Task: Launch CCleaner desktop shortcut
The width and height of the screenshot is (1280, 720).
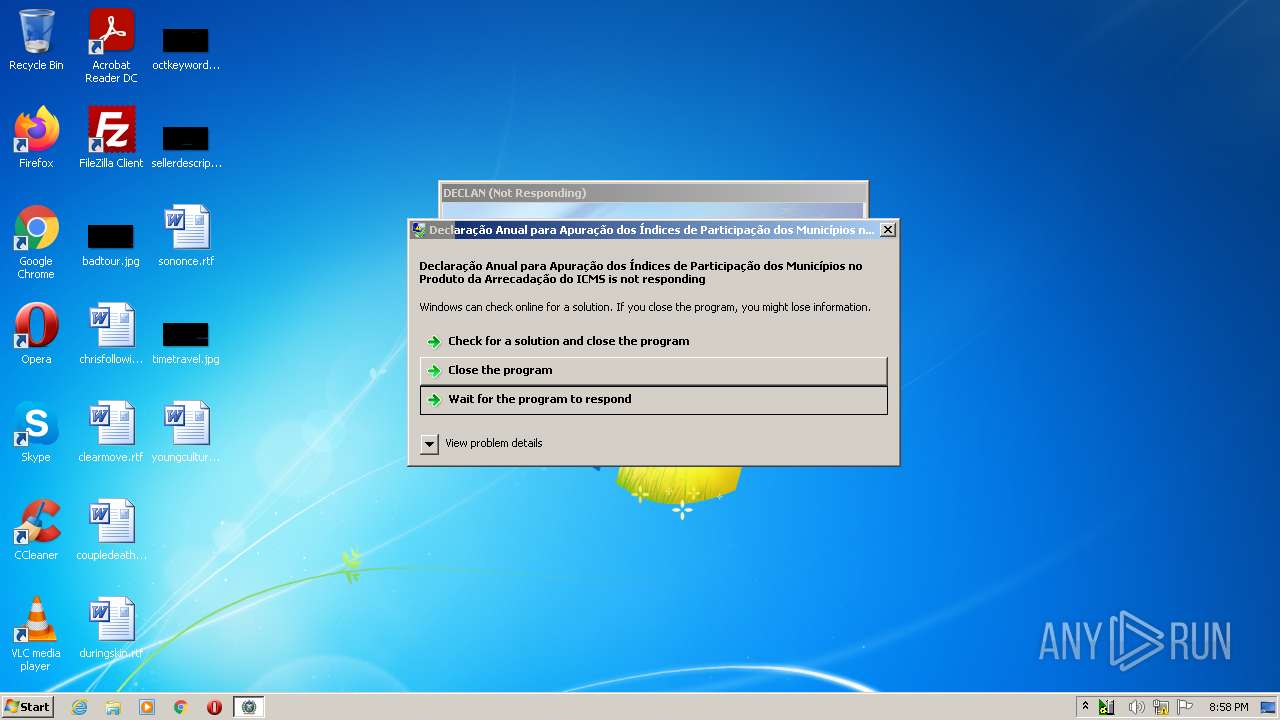Action: pyautogui.click(x=36, y=530)
